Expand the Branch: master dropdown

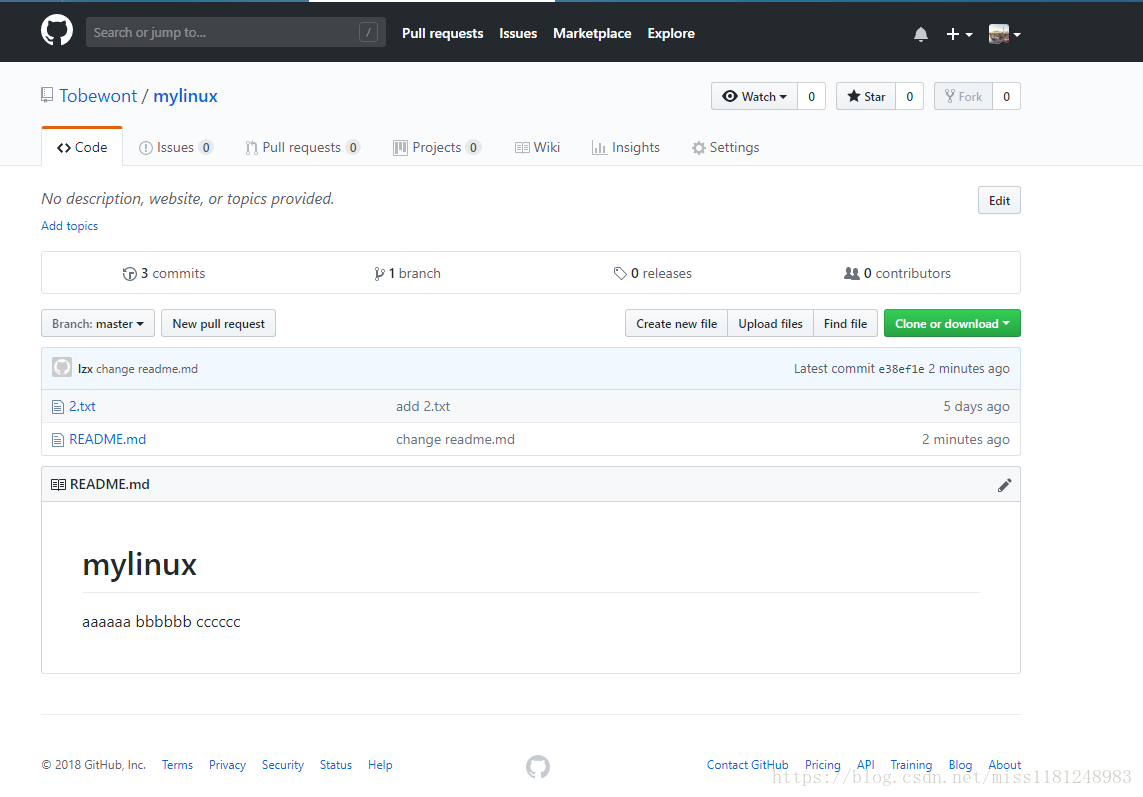click(98, 324)
